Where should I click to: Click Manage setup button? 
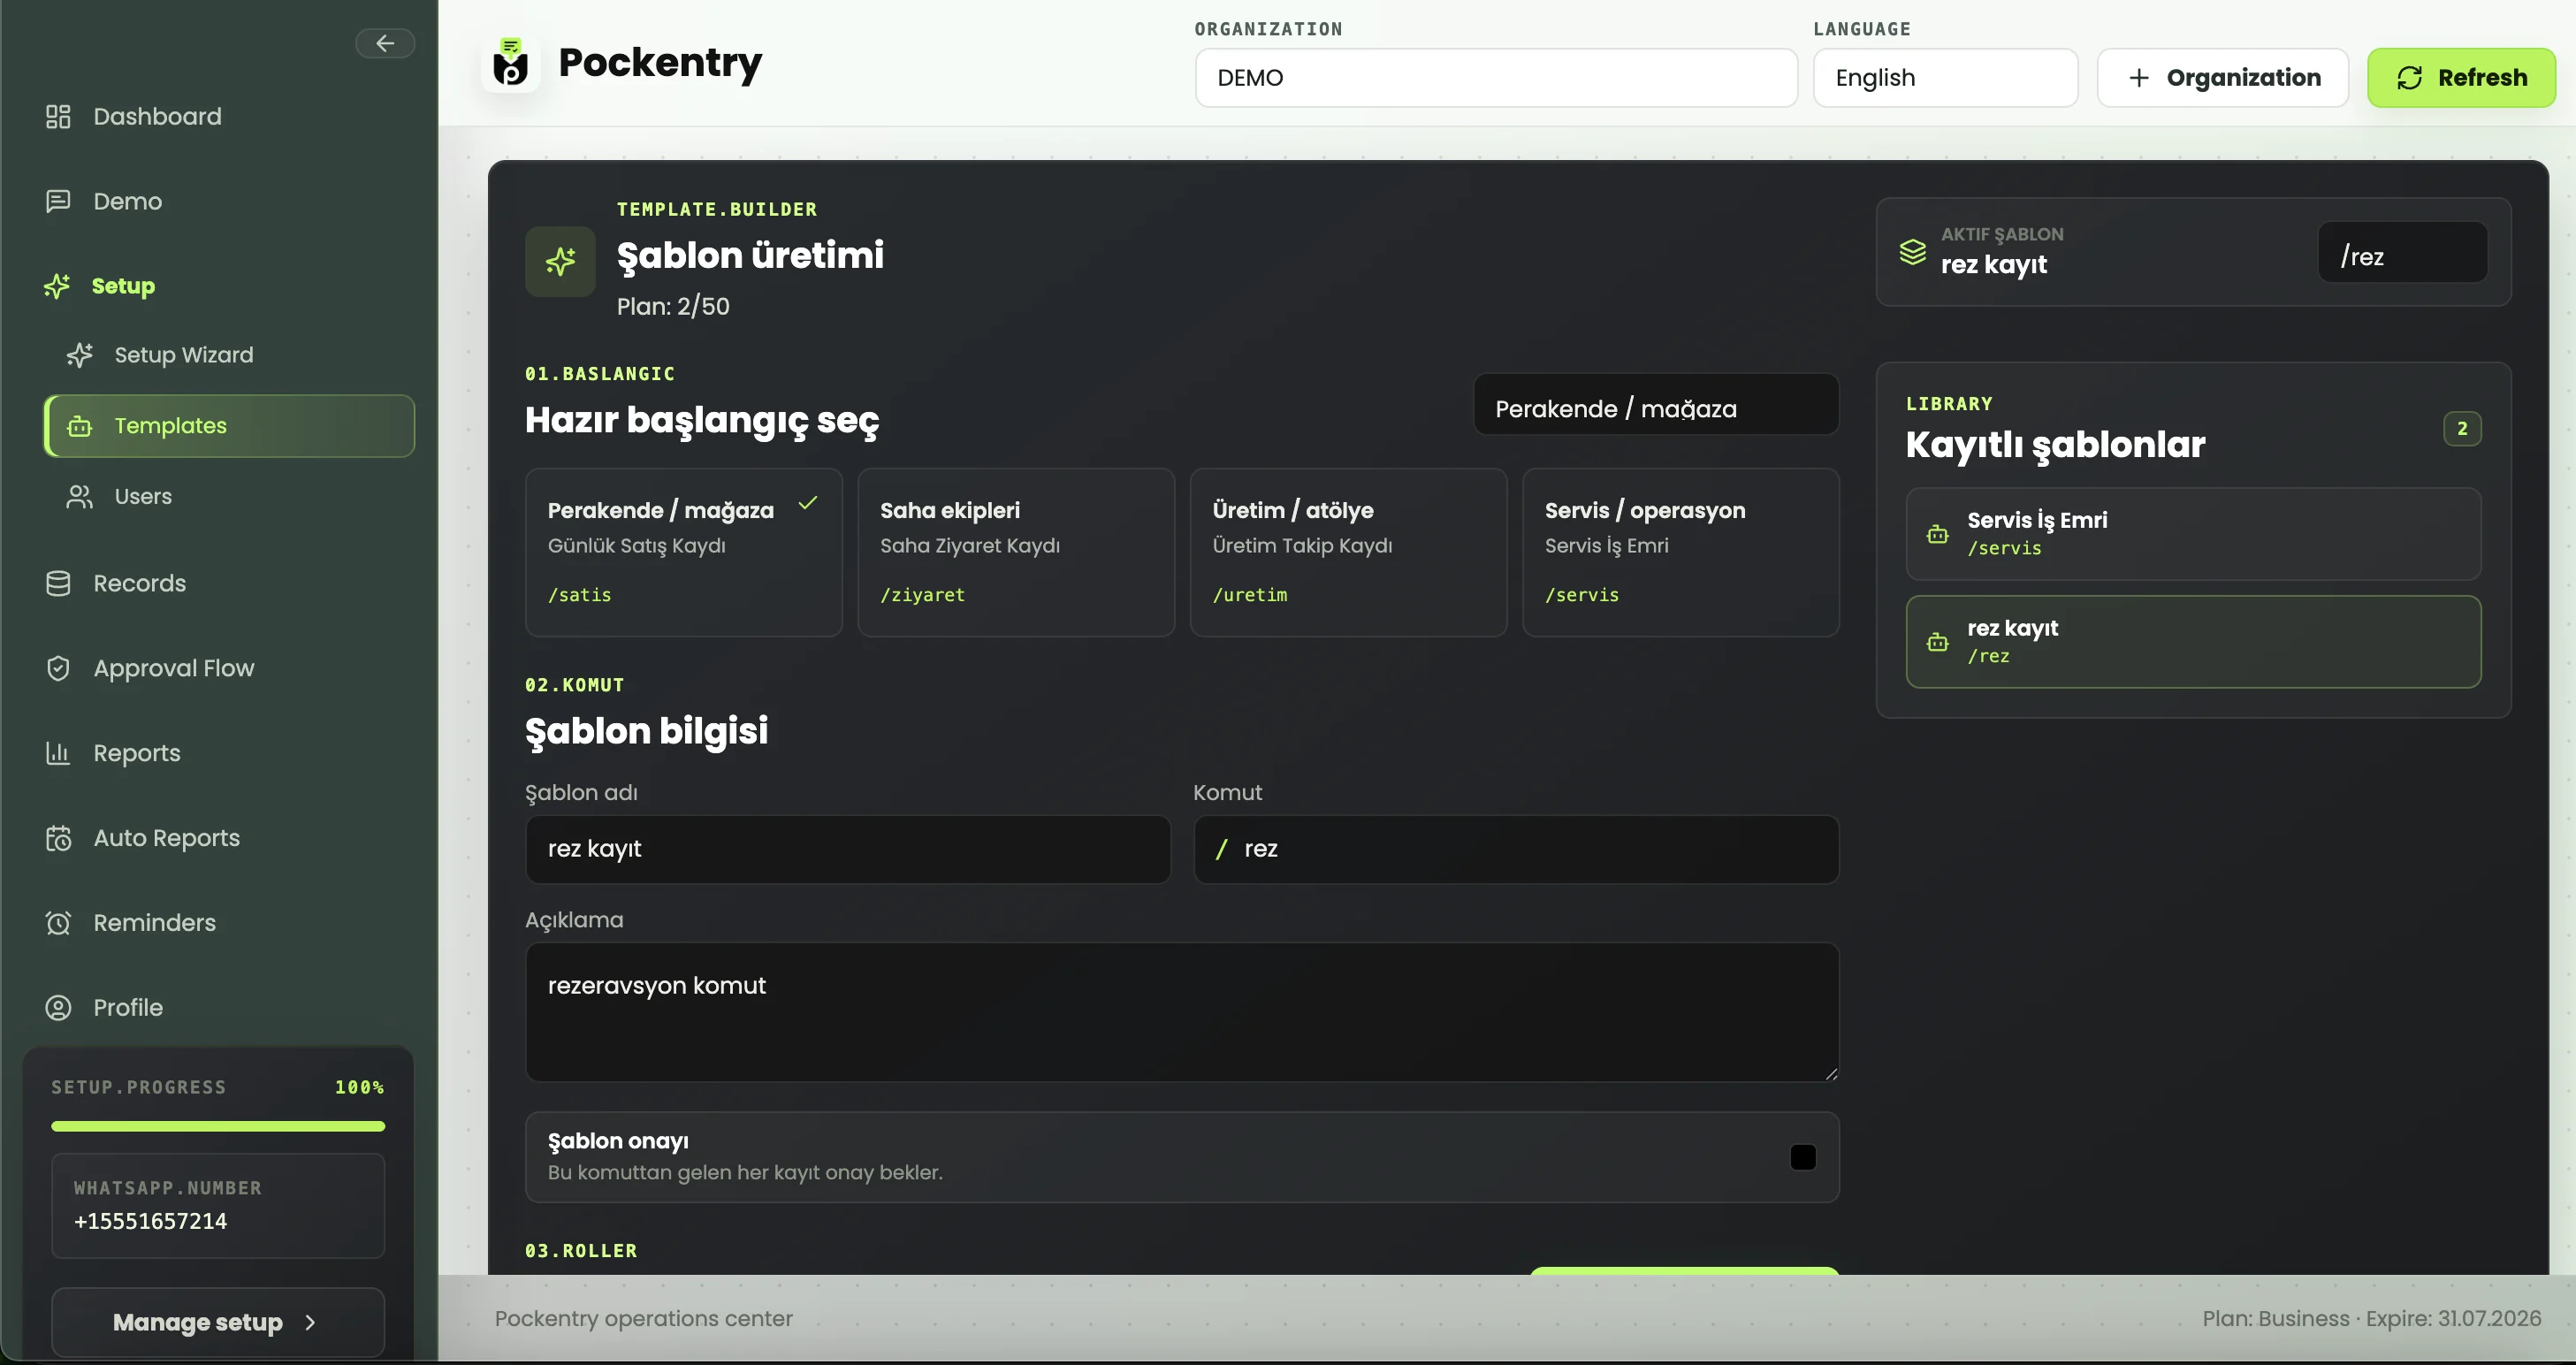pos(218,1322)
